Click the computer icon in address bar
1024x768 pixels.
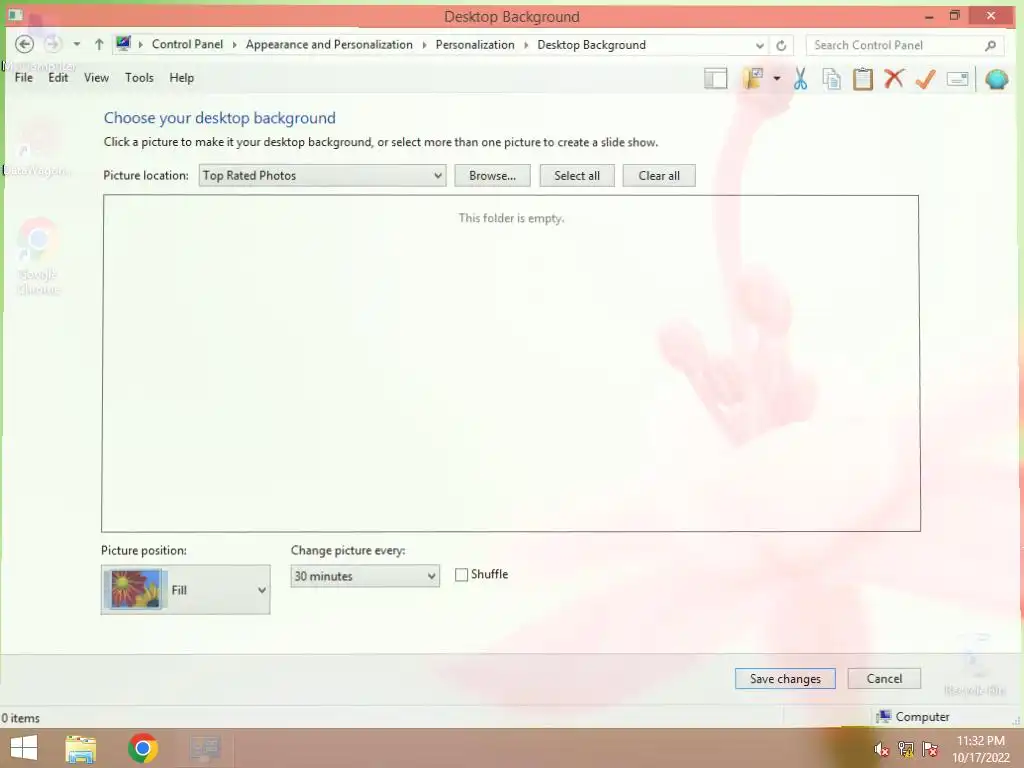coord(123,44)
